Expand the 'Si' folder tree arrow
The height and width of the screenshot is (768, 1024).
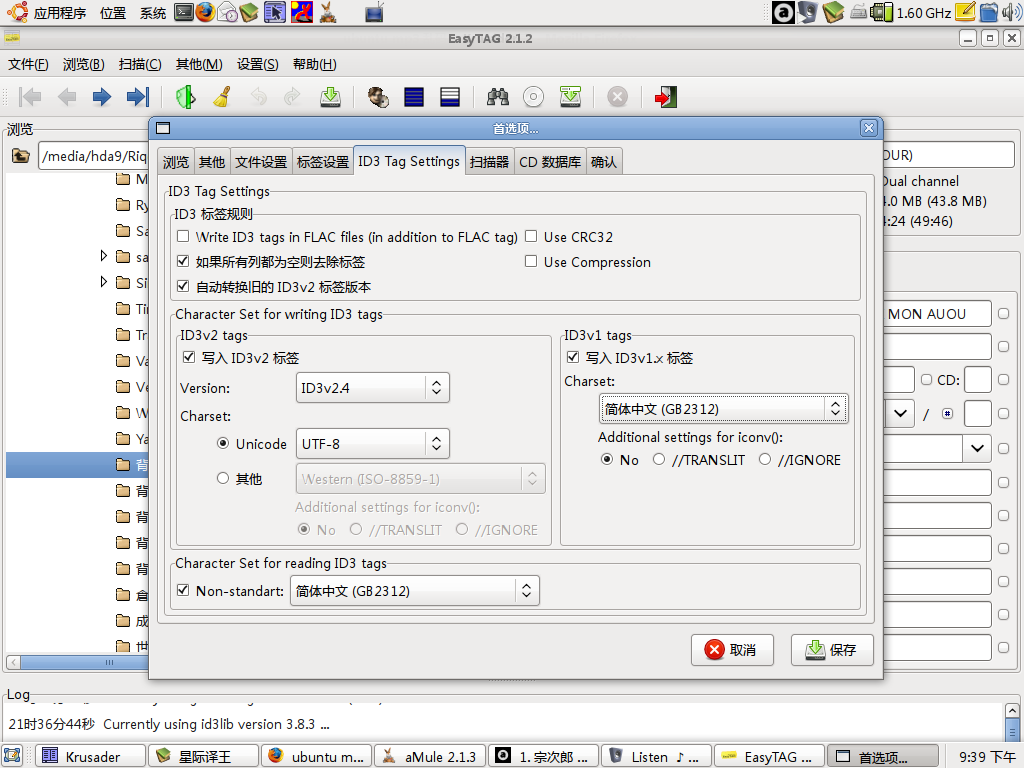tap(103, 282)
